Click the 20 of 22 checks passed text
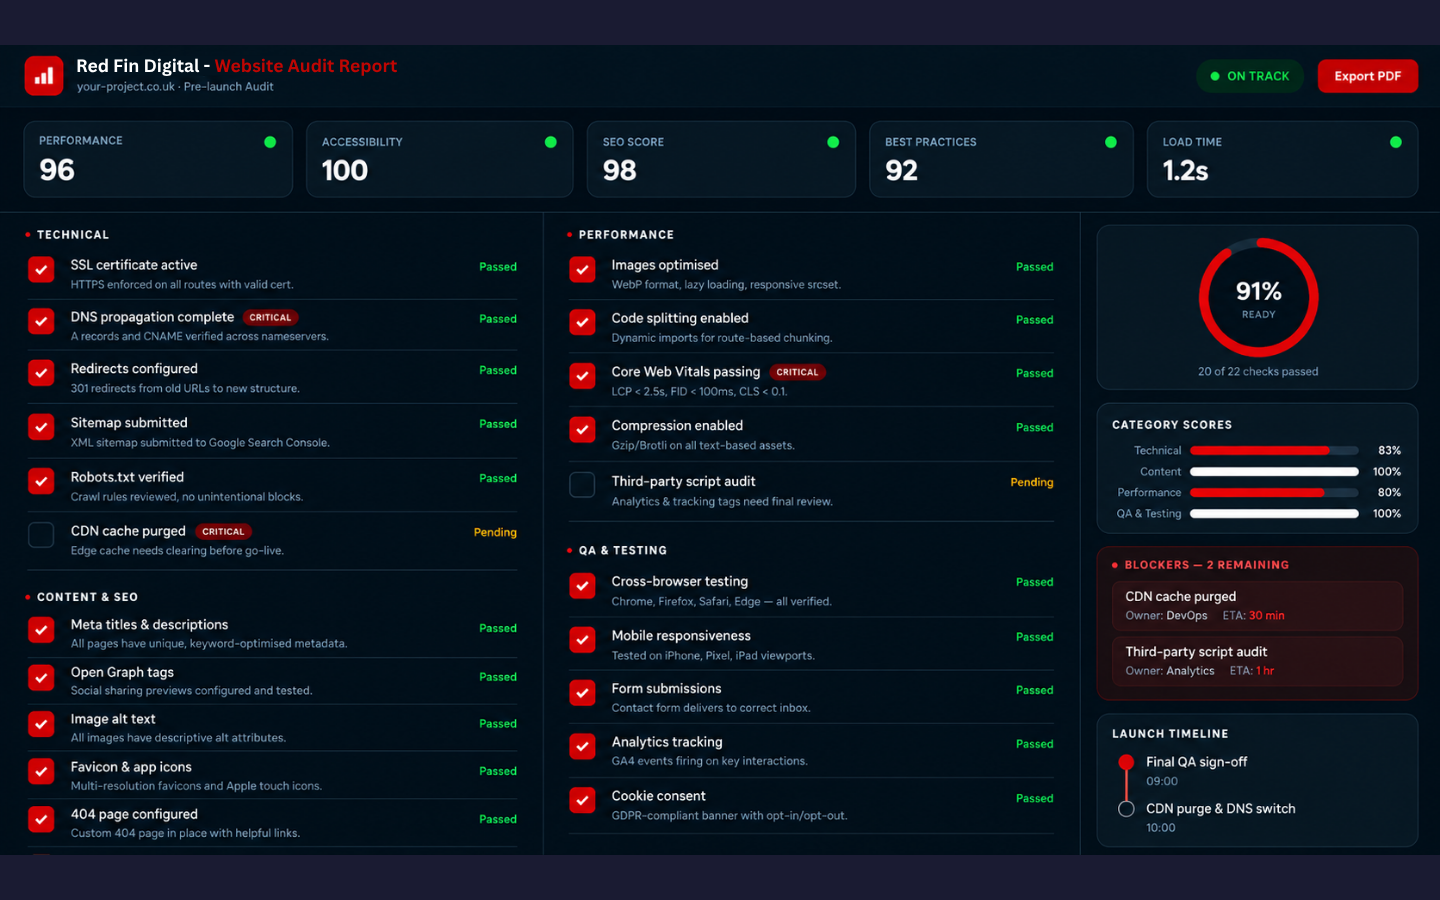This screenshot has width=1440, height=900. (x=1258, y=372)
